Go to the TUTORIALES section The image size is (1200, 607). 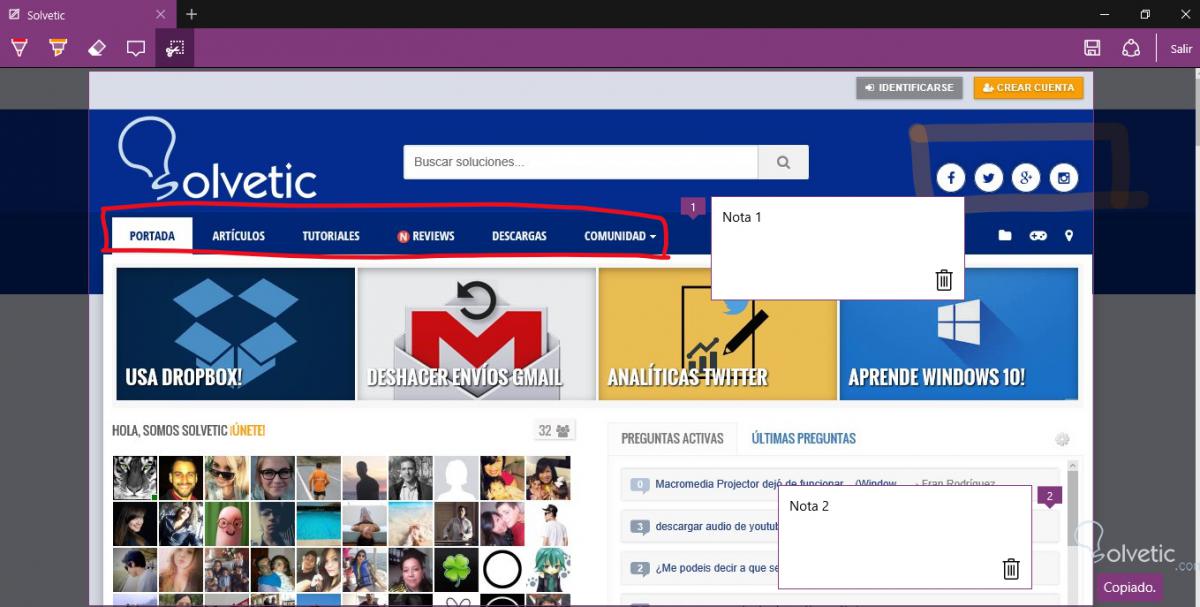331,236
